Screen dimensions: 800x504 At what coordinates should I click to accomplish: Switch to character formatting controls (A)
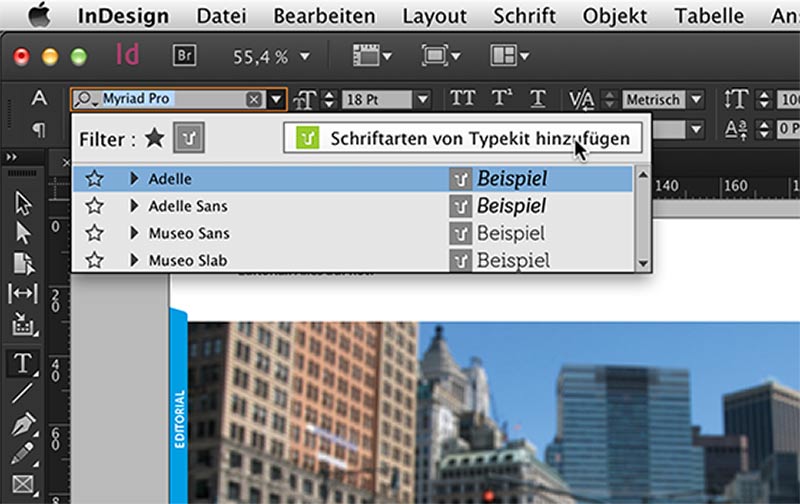pos(39,98)
